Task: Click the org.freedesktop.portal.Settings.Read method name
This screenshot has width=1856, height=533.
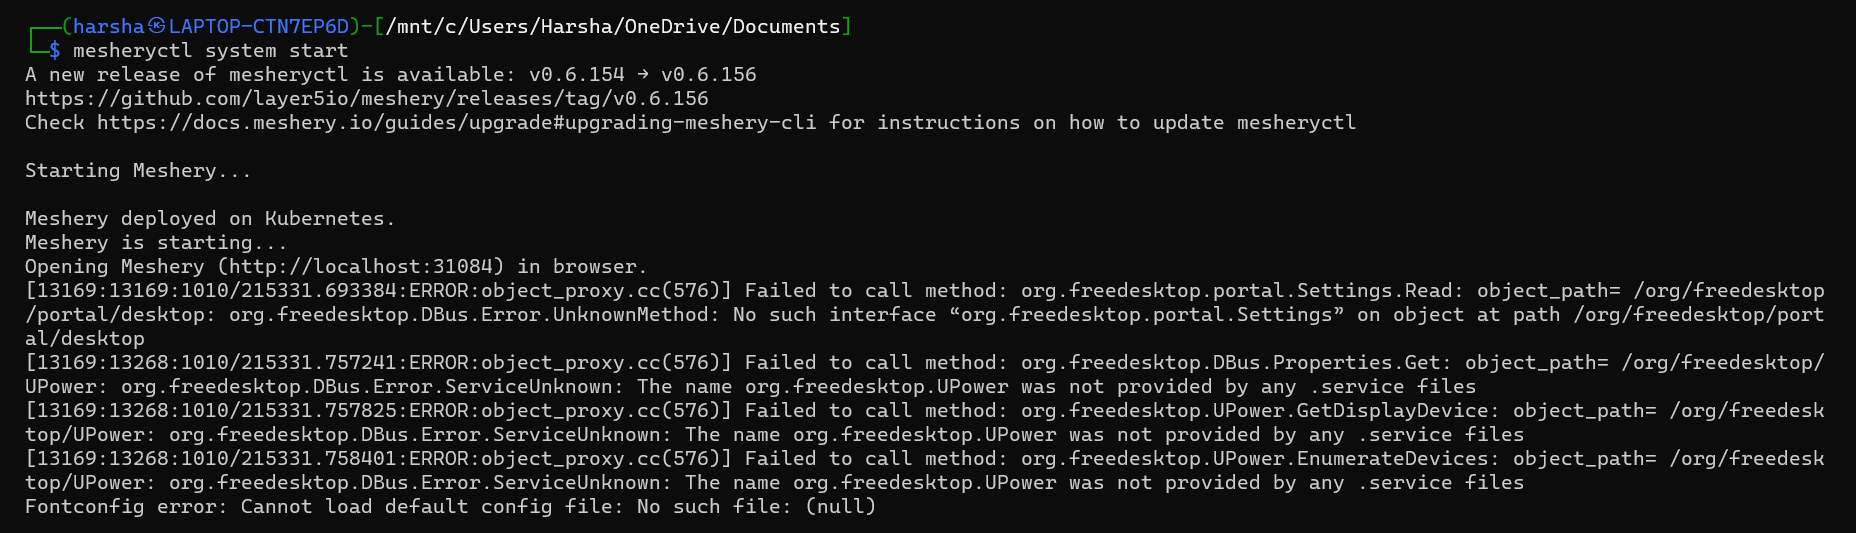Action: [x=1237, y=291]
